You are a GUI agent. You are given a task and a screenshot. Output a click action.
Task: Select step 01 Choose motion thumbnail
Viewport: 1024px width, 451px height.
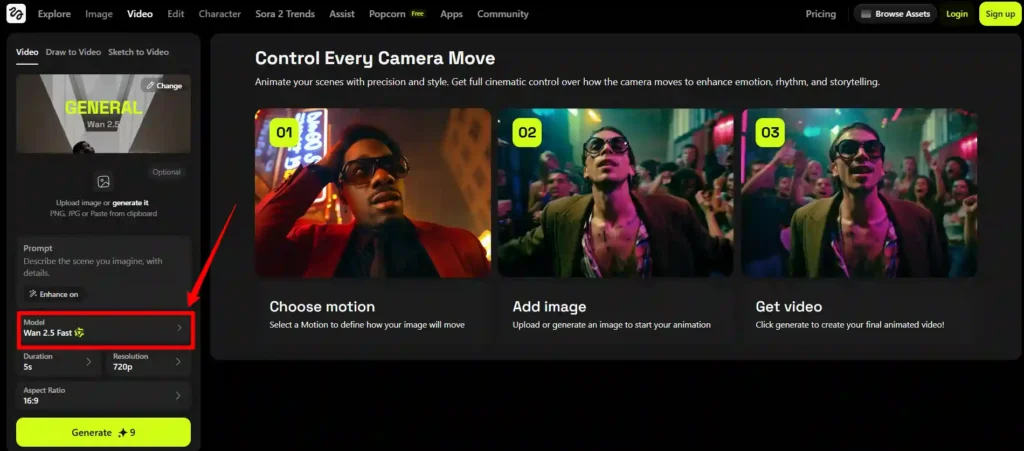[x=373, y=193]
